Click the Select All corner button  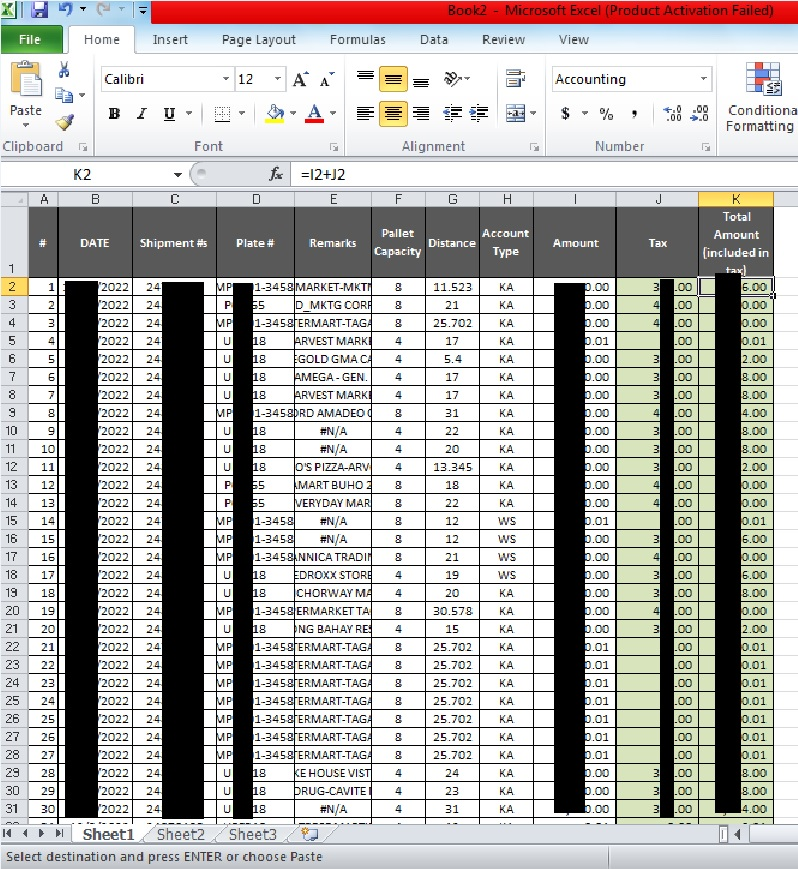click(x=14, y=199)
